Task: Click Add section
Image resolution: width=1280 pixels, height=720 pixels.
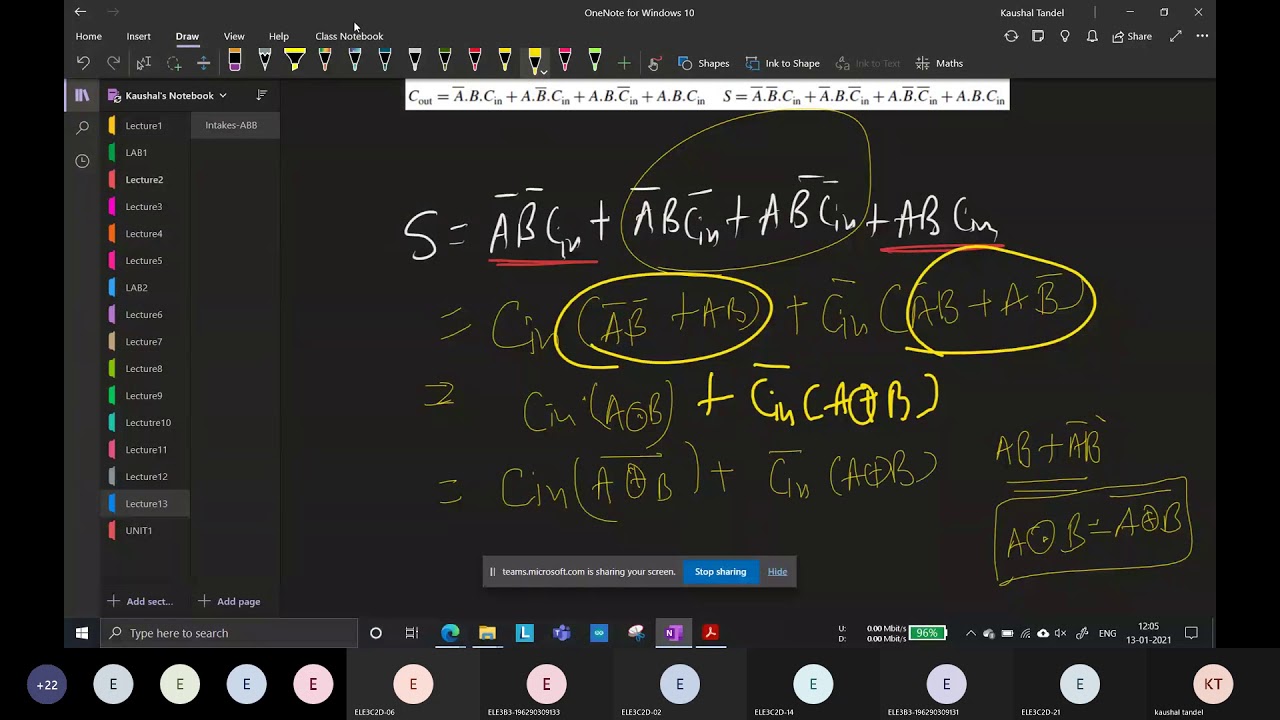Action: 140,601
